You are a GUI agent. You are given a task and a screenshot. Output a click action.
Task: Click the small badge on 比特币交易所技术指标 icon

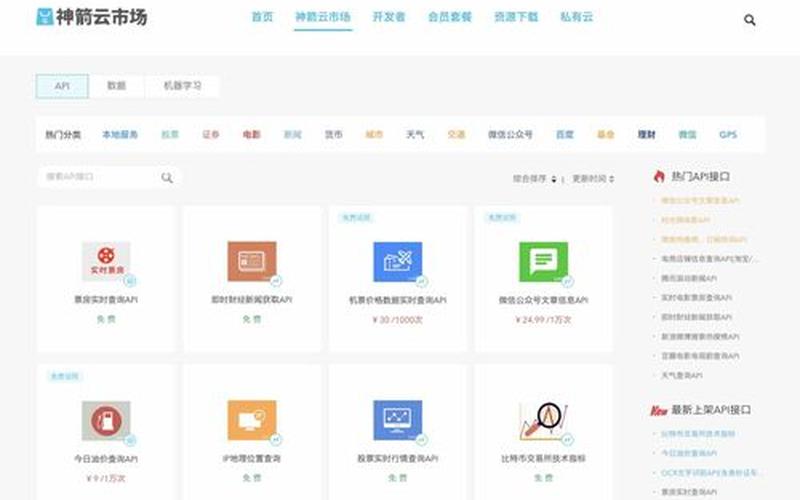click(x=567, y=439)
